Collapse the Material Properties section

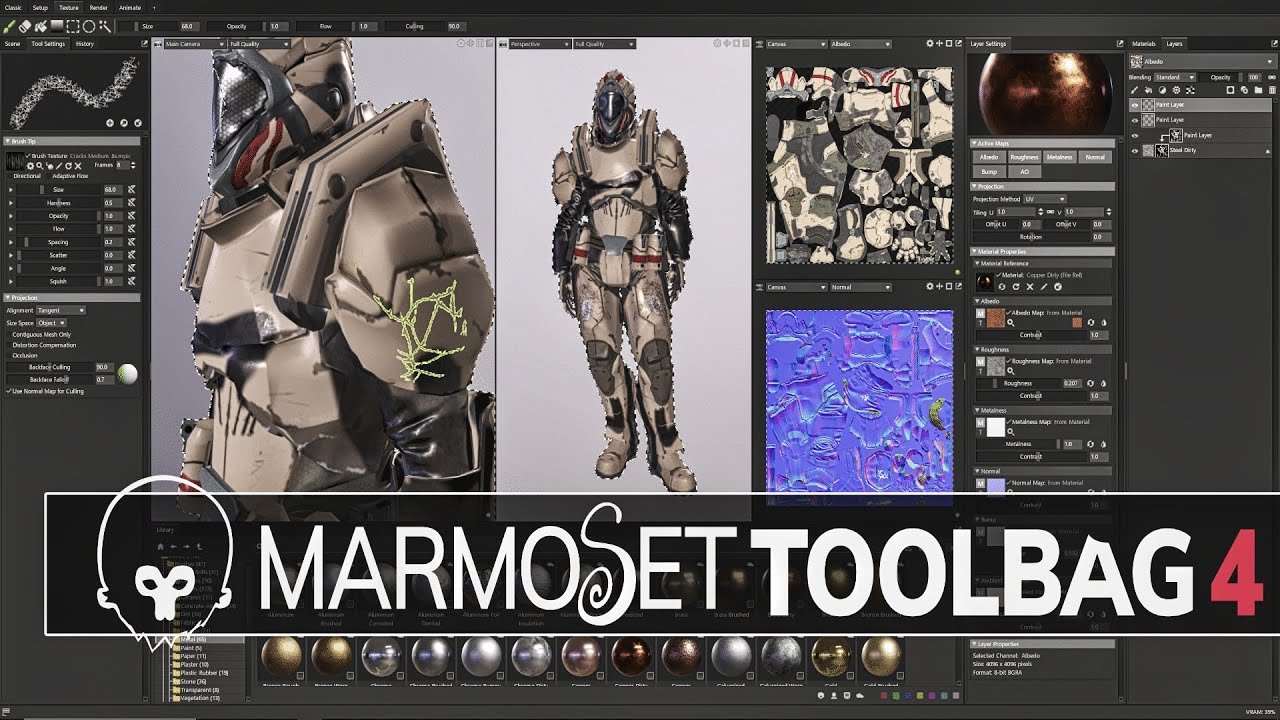1041,251
